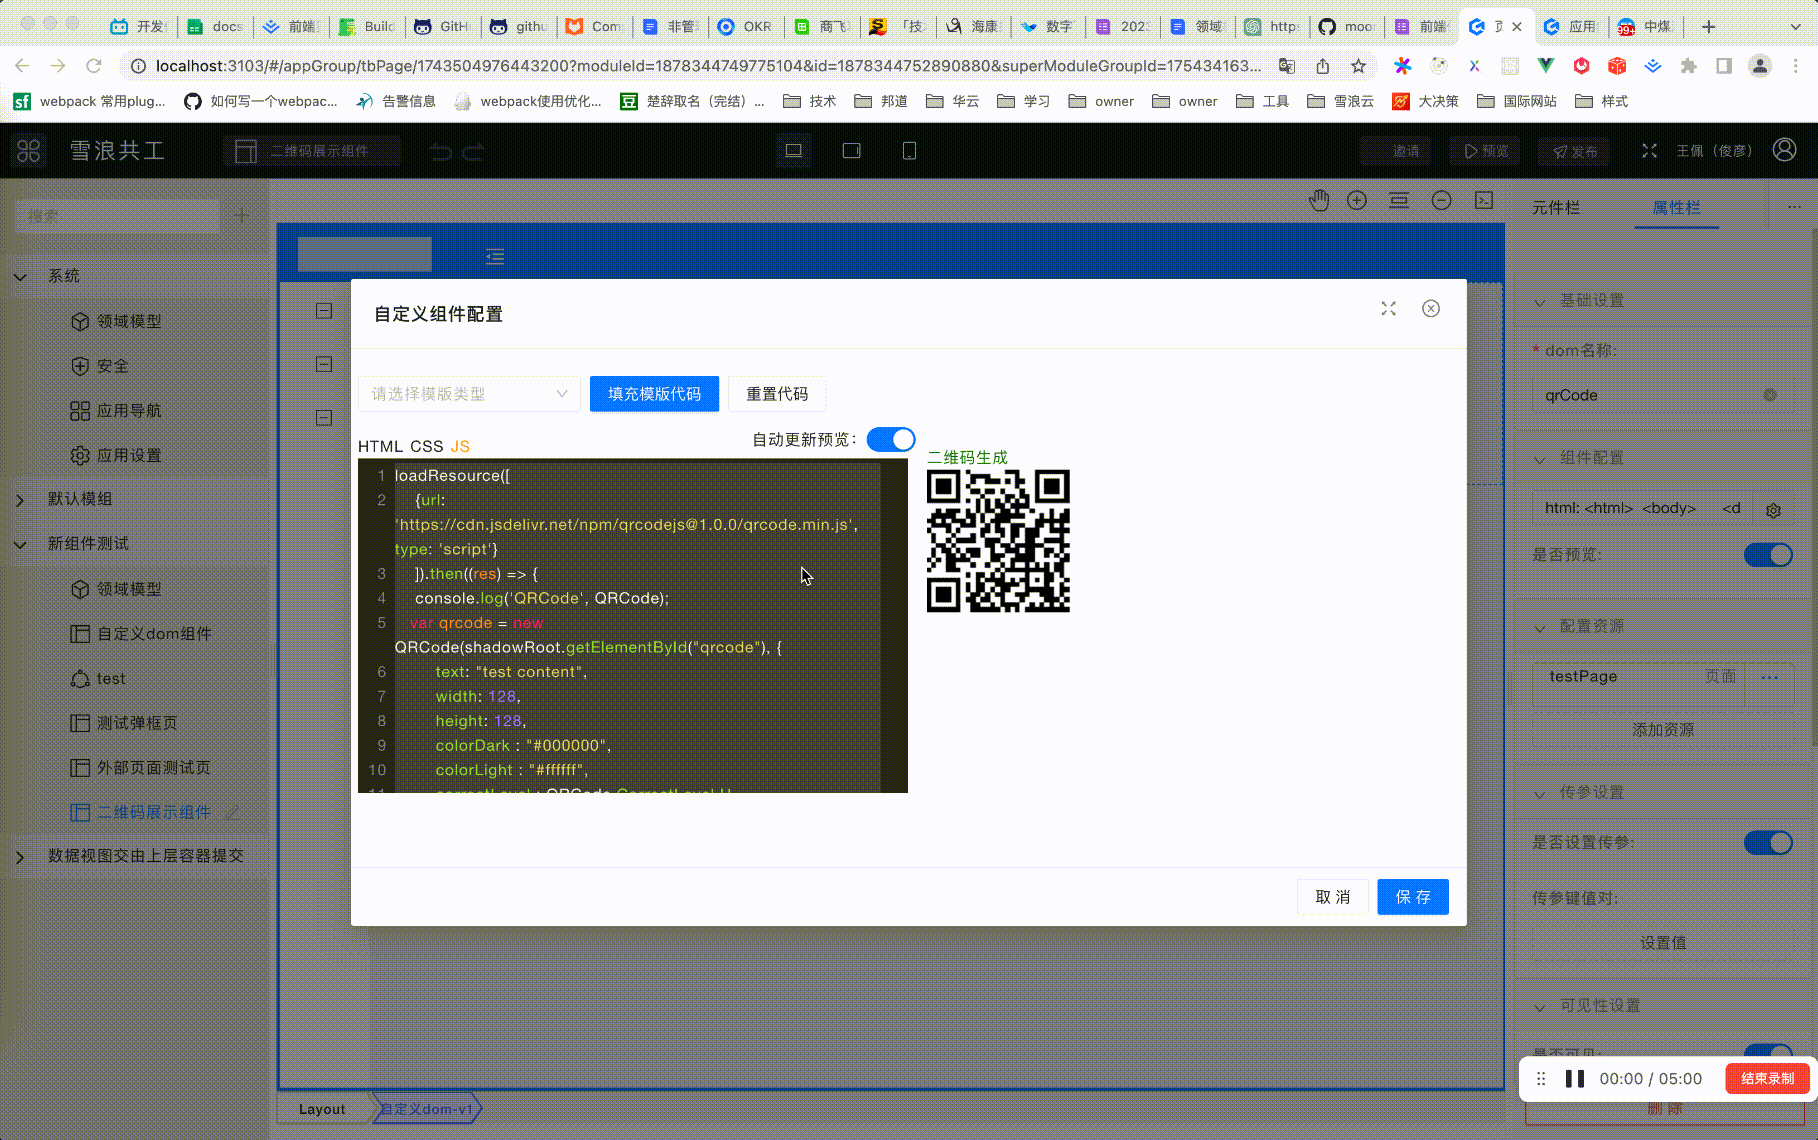Click the edit pencil on 二维码展示组件
The height and width of the screenshot is (1140, 1818).
[232, 812]
